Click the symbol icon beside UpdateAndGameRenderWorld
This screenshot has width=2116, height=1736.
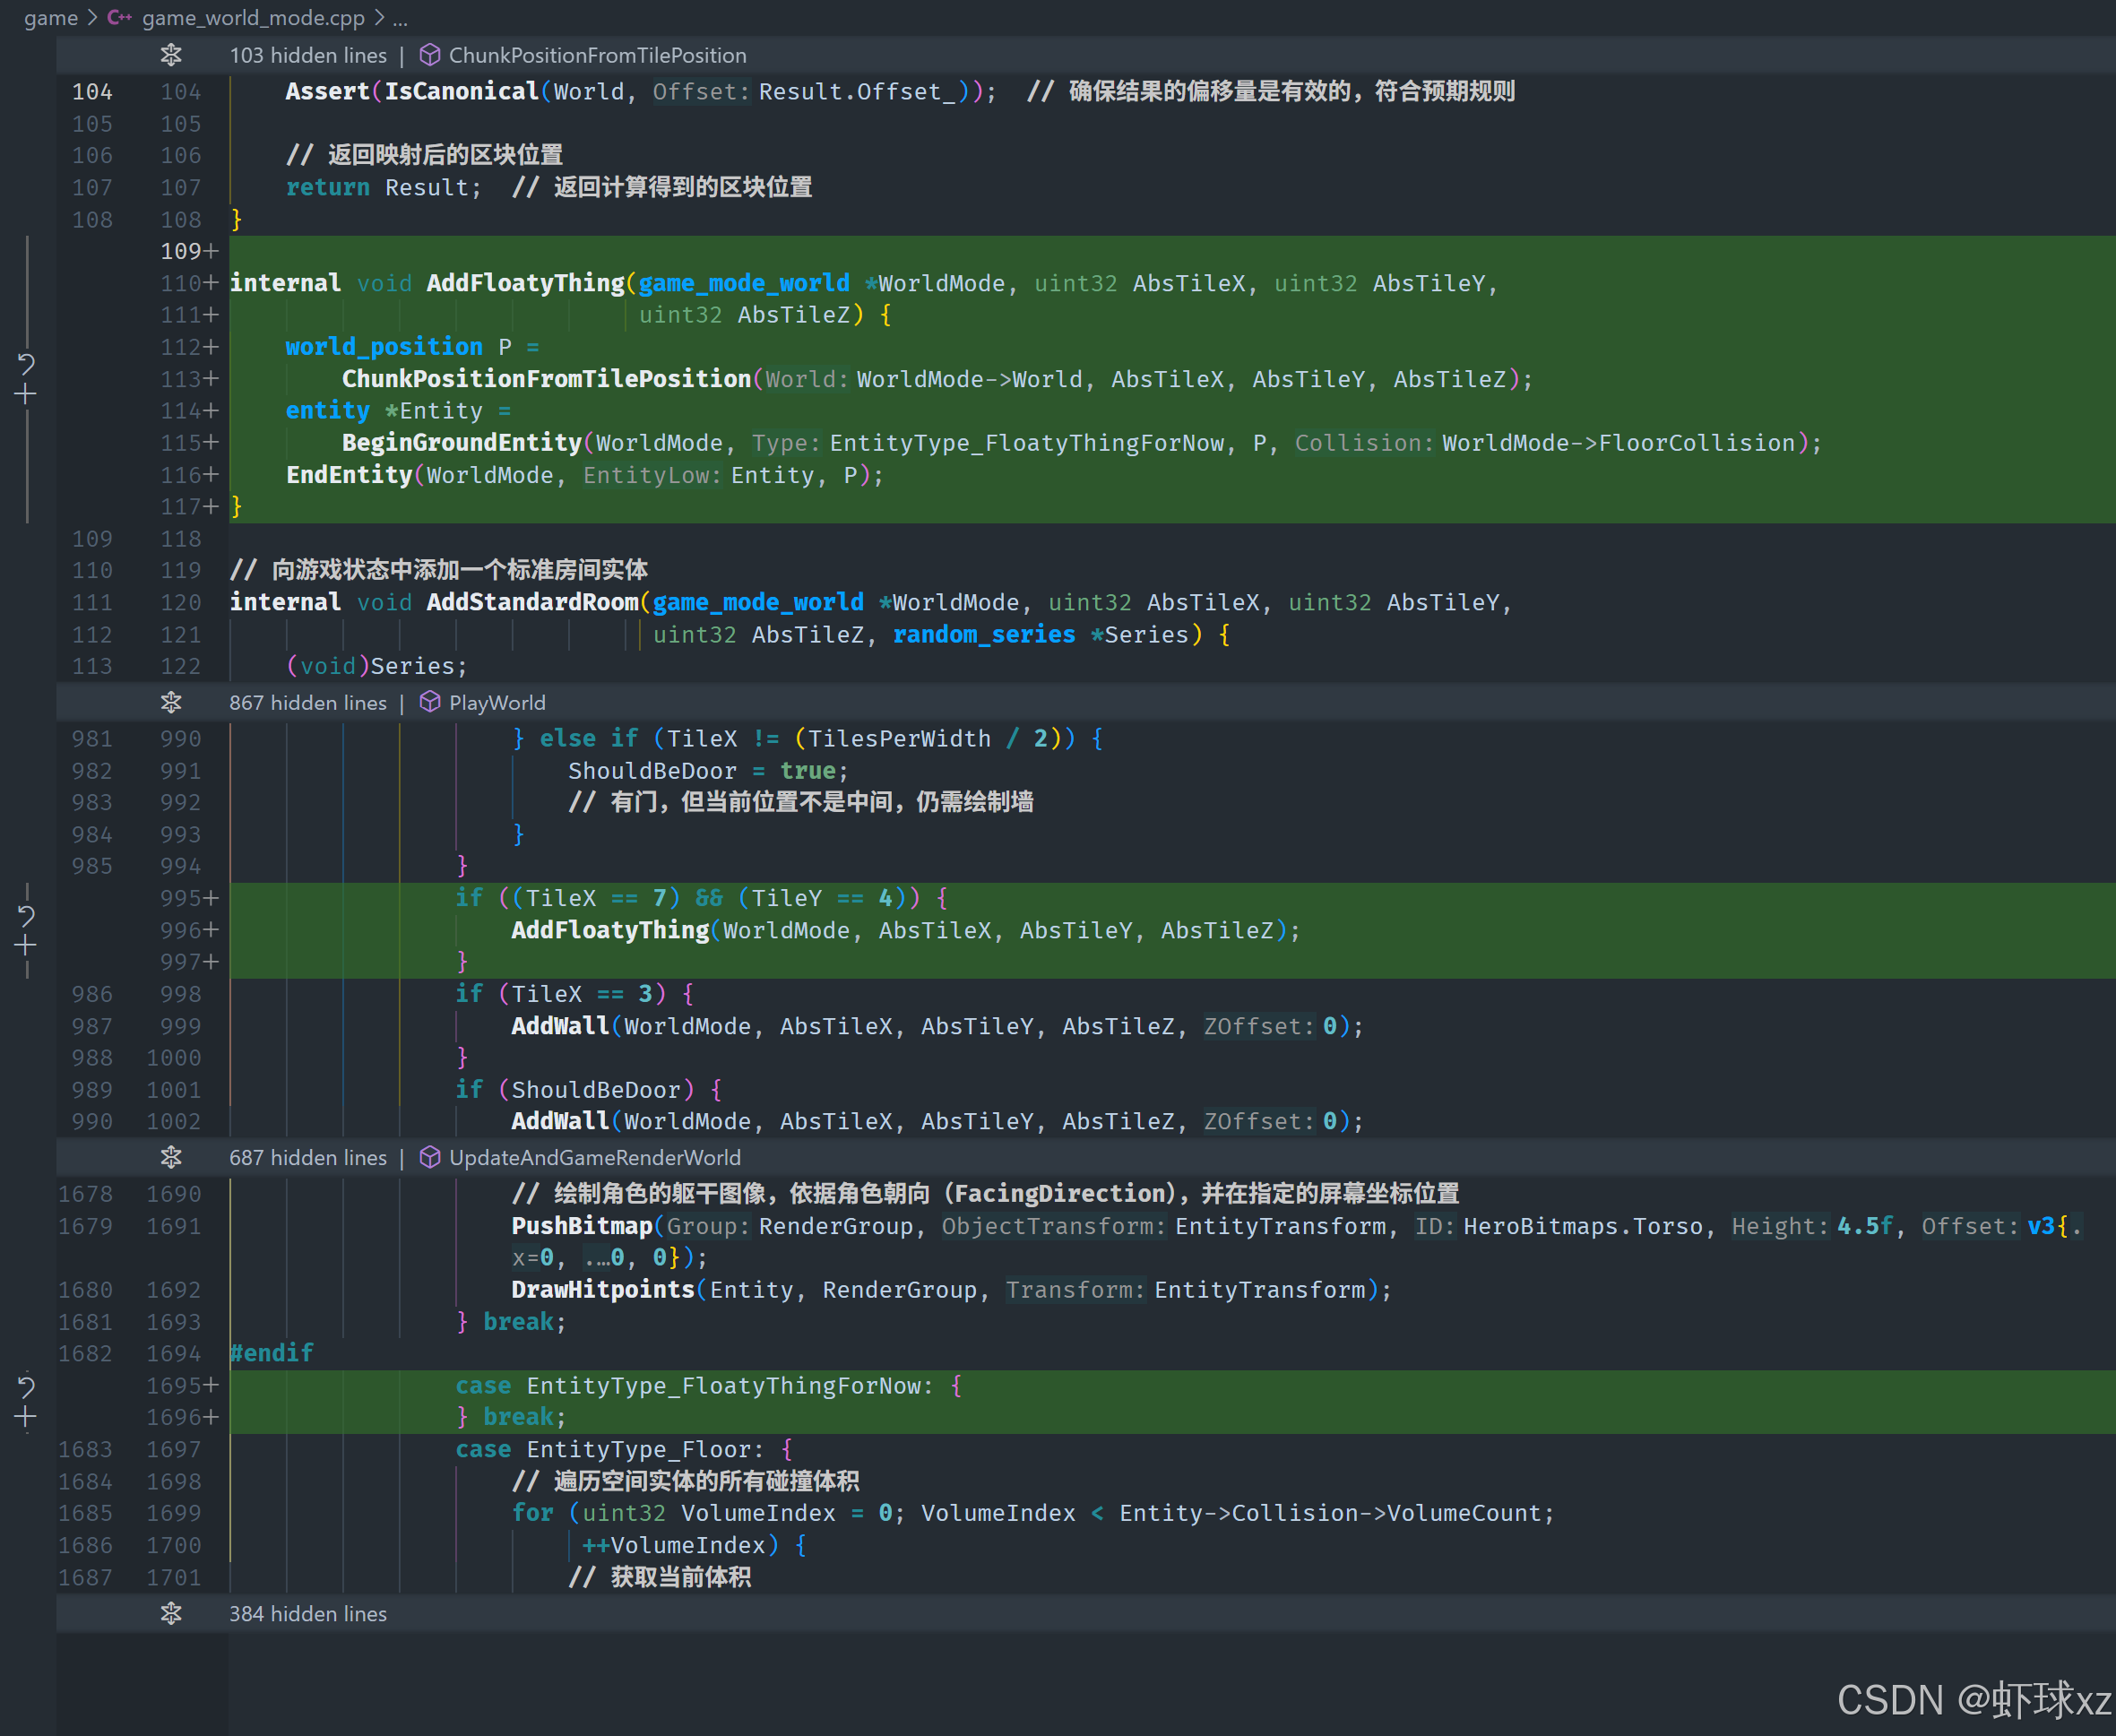pos(430,1157)
